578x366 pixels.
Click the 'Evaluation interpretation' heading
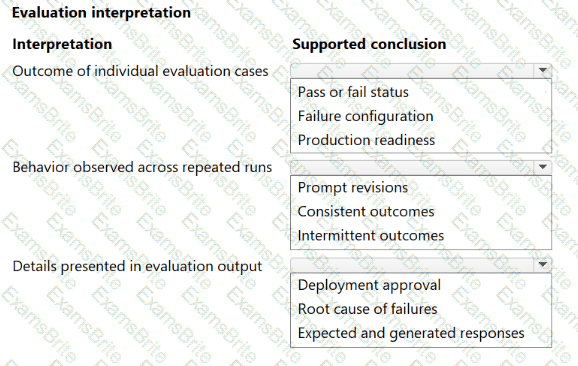pos(101,13)
